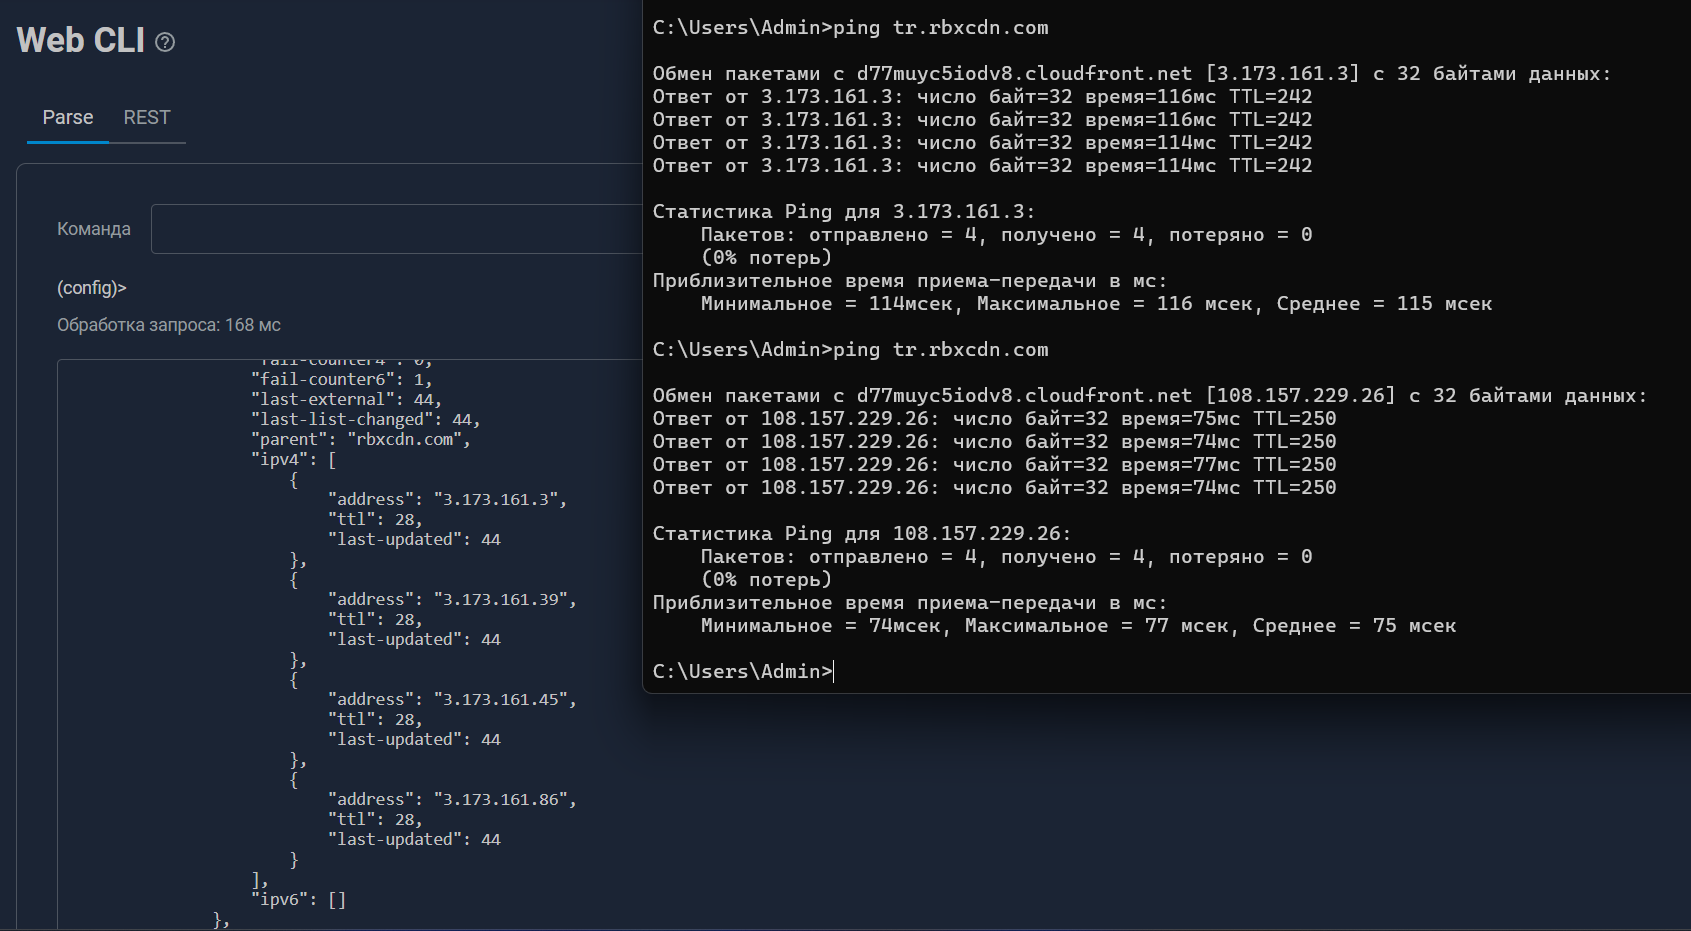Switch to the Parse tab
The image size is (1691, 931).
(68, 118)
